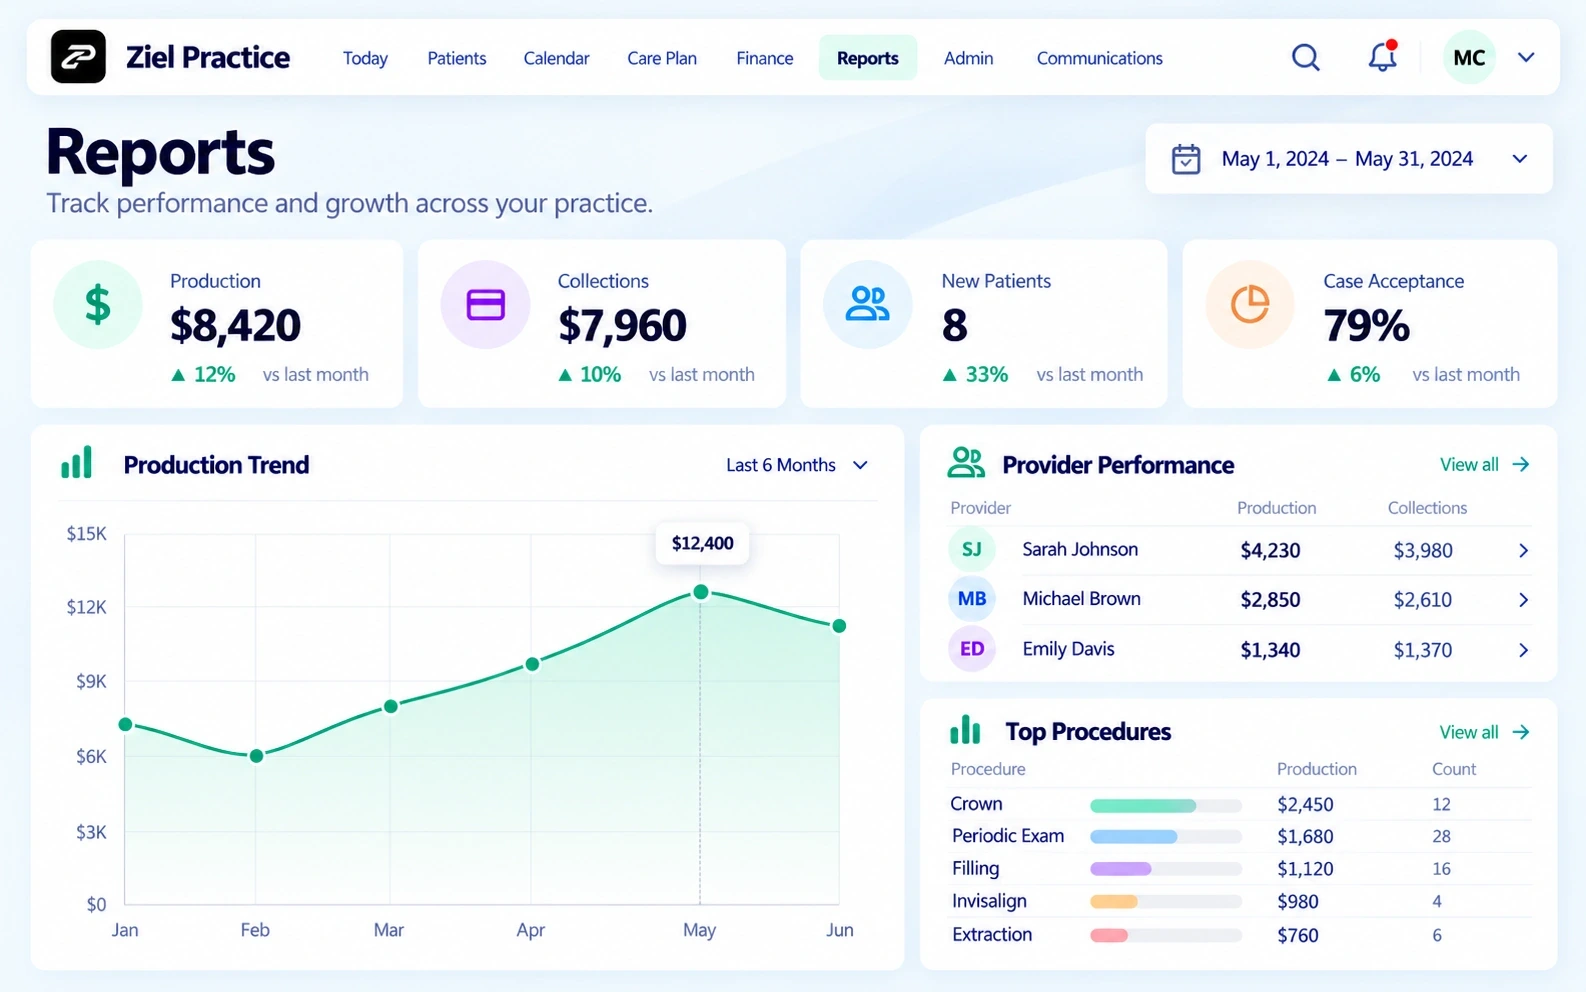Open the Last 6 Months dropdown
The height and width of the screenshot is (992, 1586).
pos(797,465)
